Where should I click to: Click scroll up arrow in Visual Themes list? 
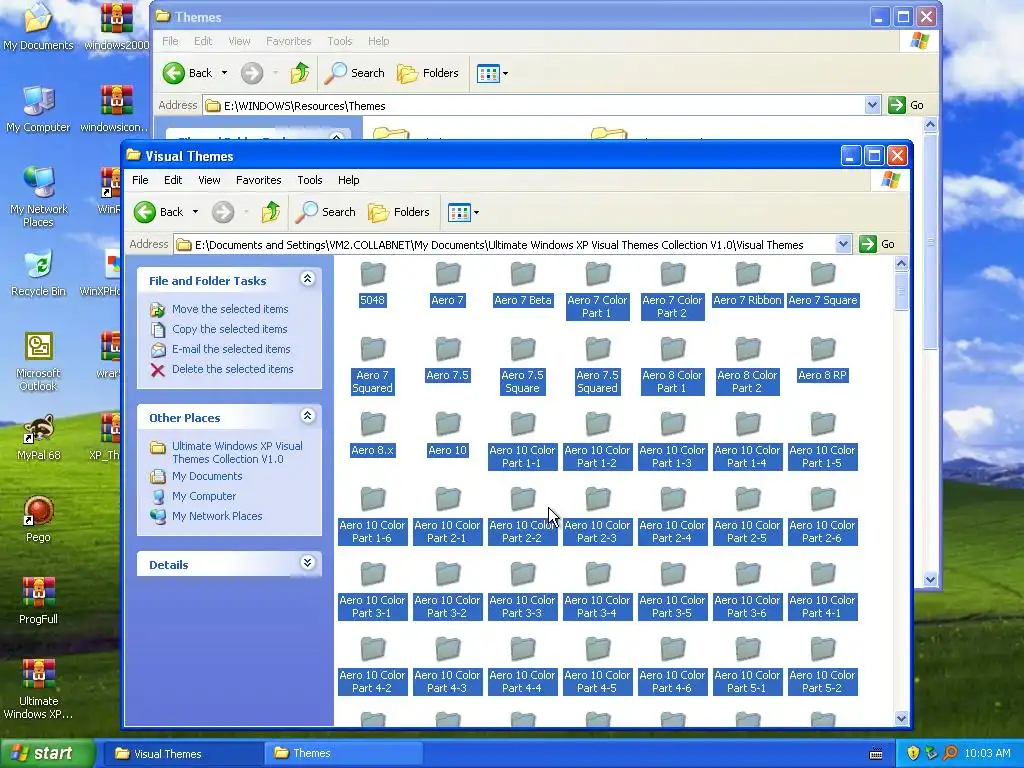pos(901,264)
